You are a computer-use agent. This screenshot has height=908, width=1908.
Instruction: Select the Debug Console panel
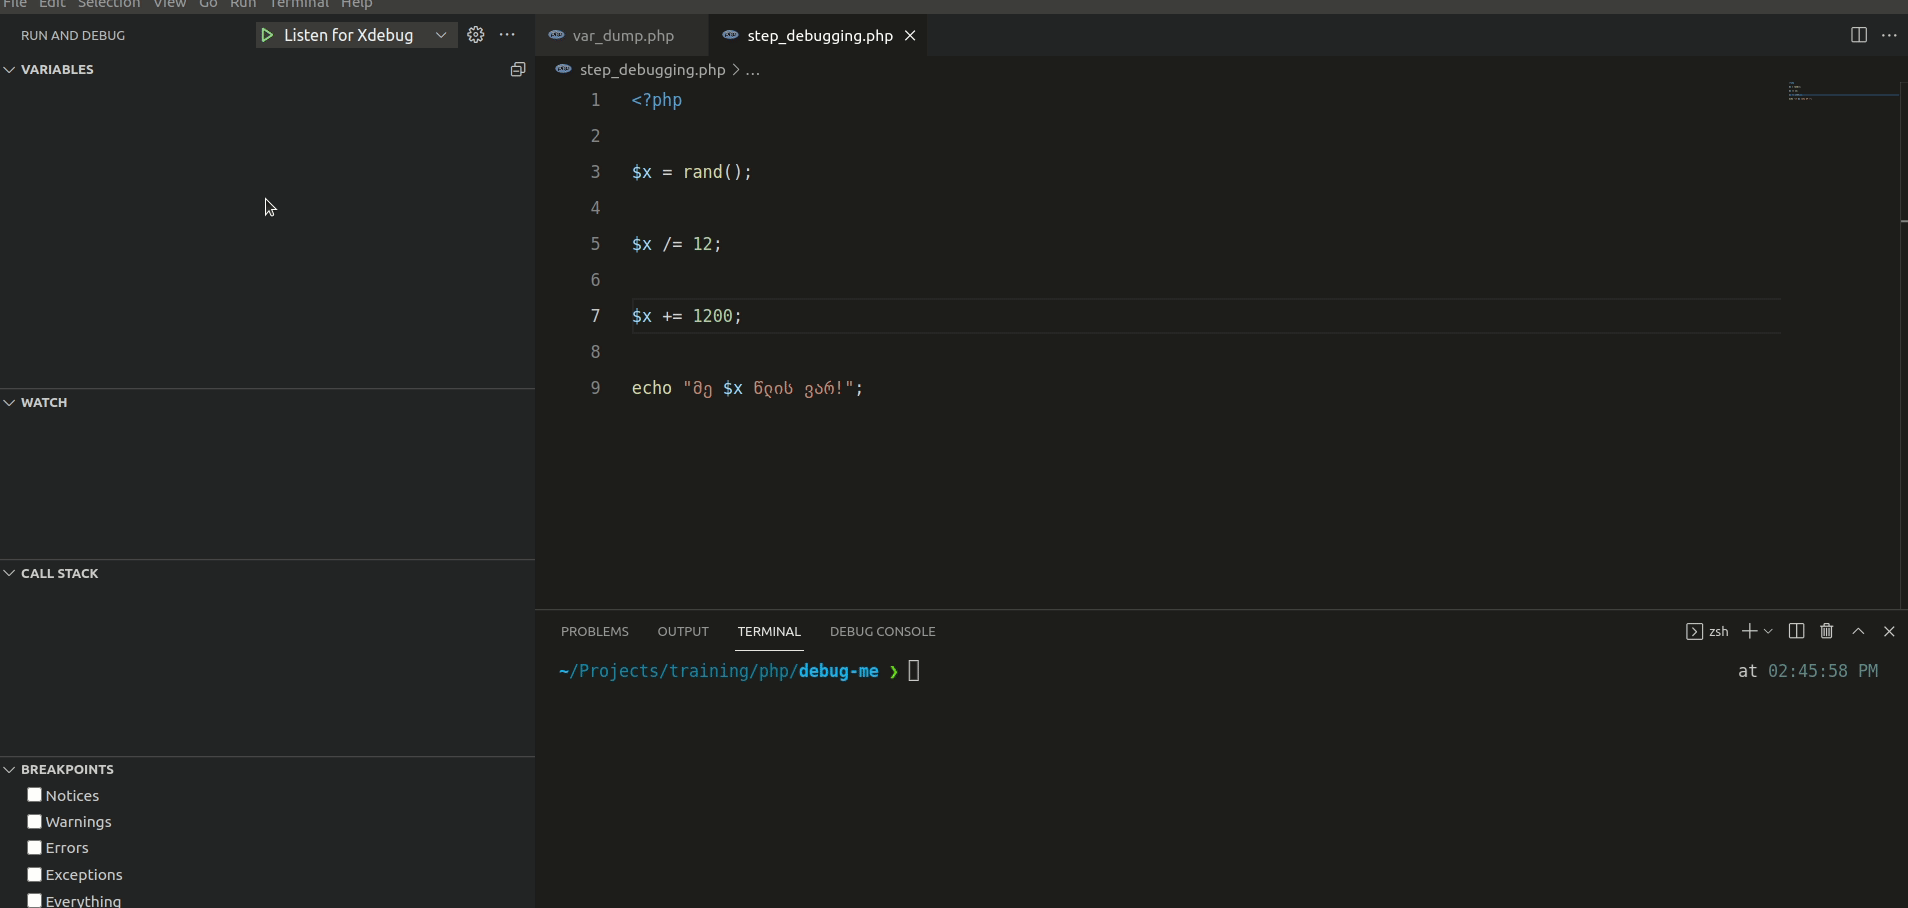881,631
